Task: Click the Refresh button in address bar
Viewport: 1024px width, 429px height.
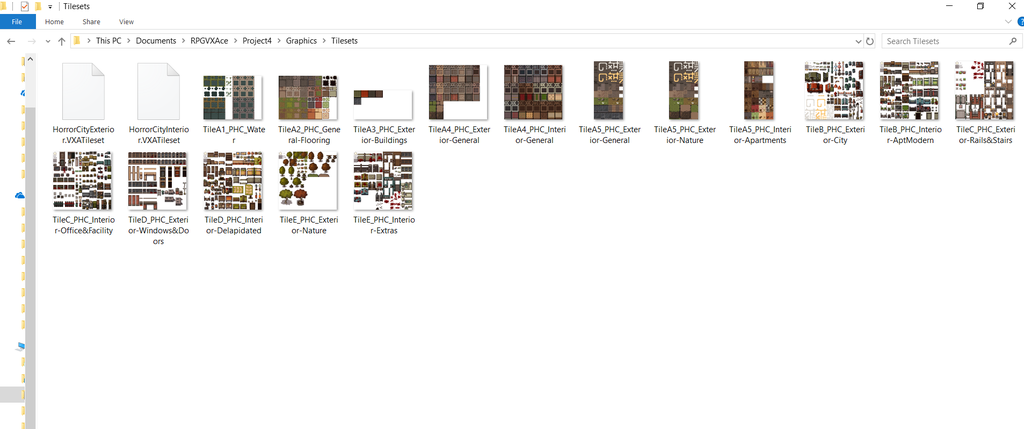Action: coord(870,41)
